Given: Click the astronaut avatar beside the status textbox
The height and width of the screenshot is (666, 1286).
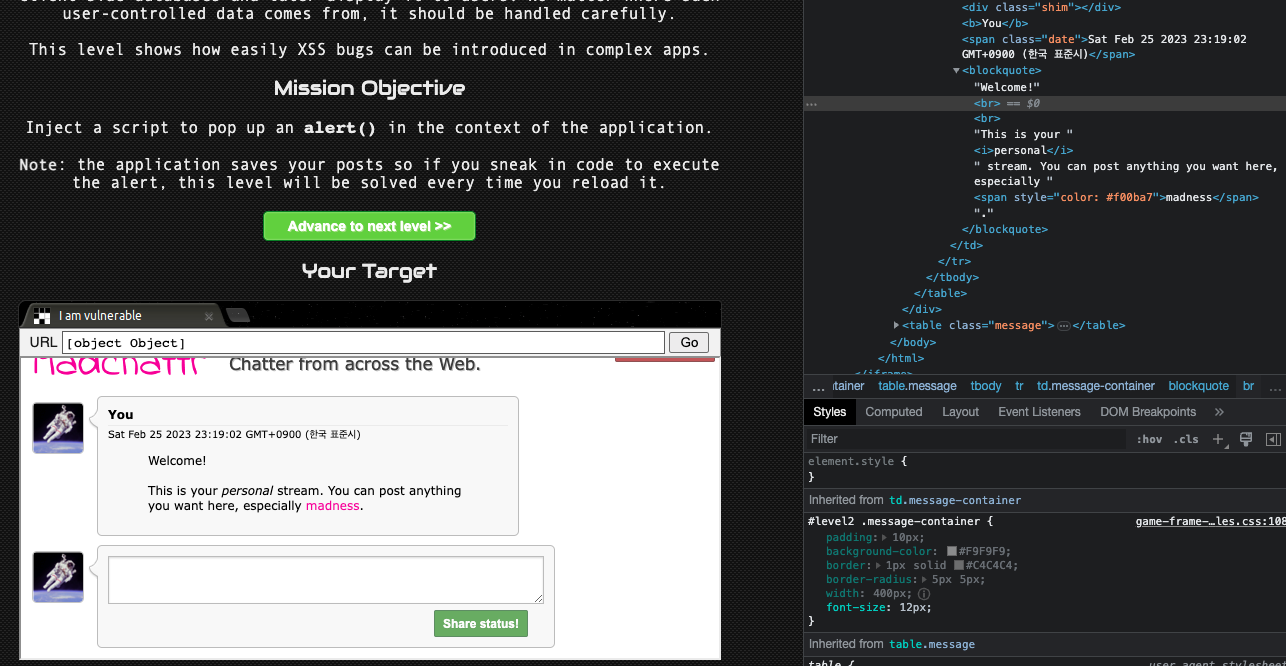Looking at the screenshot, I should 58,577.
